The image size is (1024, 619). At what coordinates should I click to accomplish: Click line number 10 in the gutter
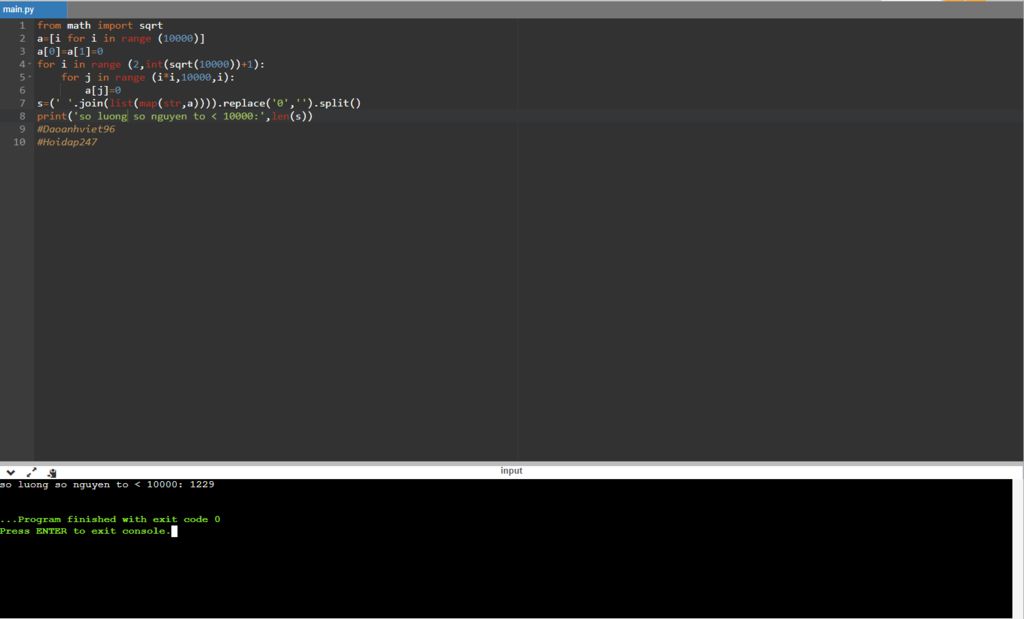pos(20,142)
